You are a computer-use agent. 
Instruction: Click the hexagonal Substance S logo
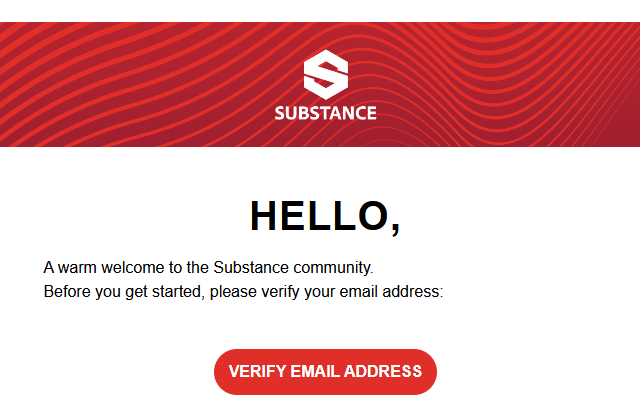(326, 75)
